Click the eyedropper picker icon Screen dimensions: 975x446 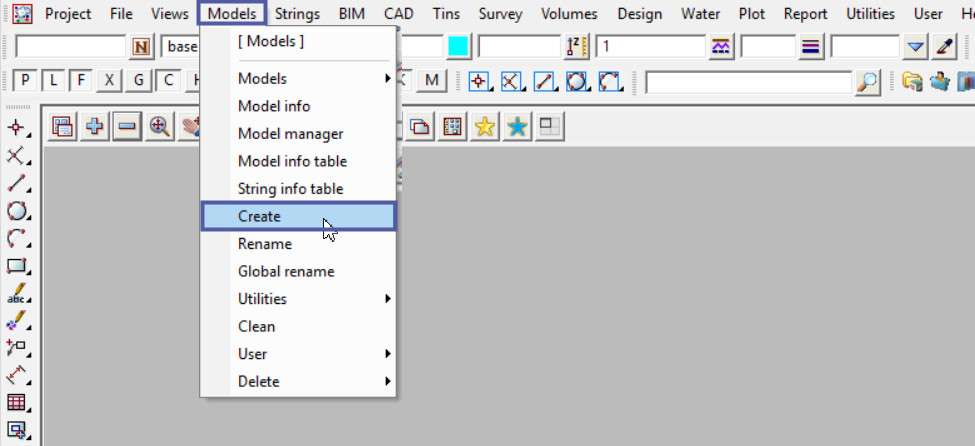coord(944,47)
